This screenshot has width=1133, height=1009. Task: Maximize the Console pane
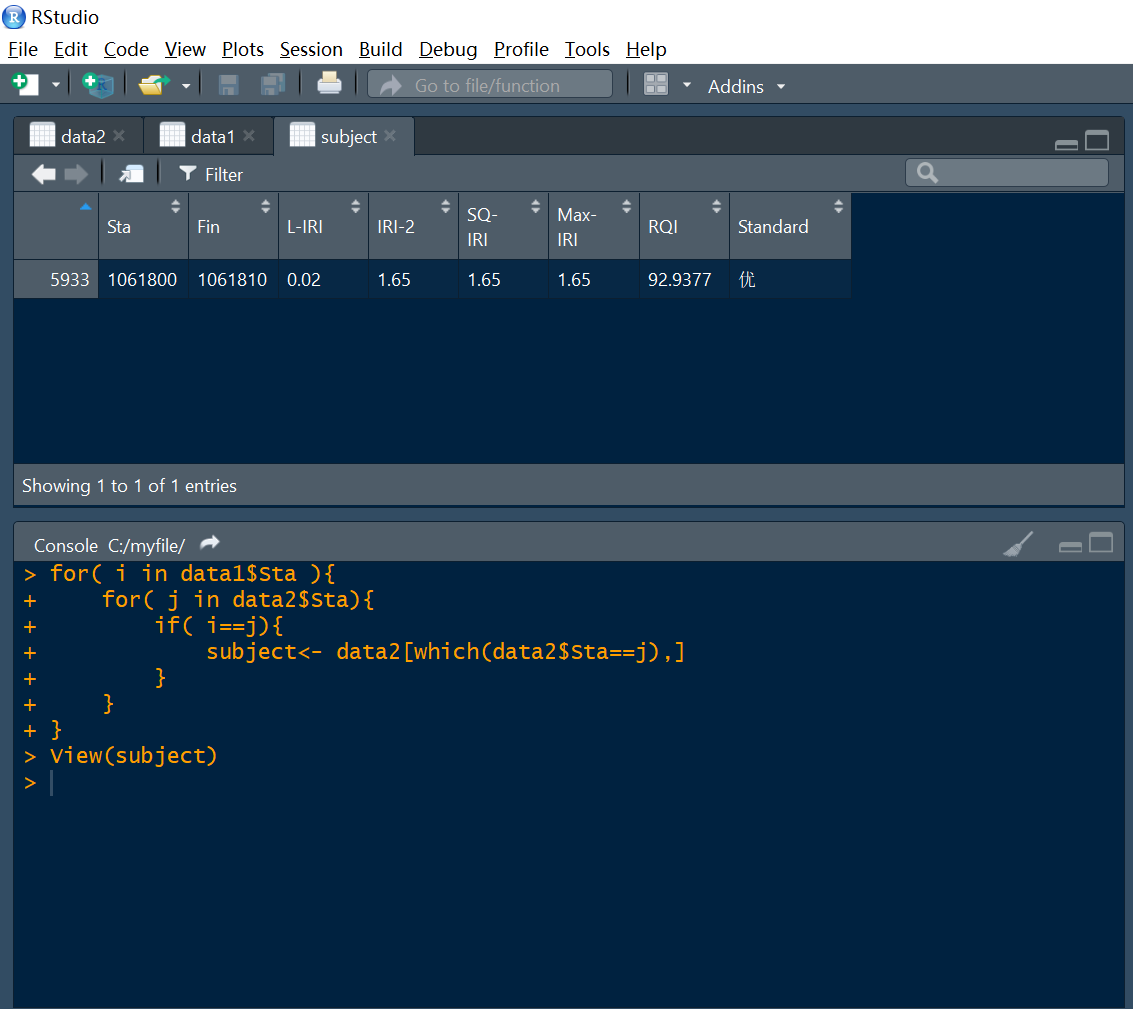pyautogui.click(x=1100, y=543)
